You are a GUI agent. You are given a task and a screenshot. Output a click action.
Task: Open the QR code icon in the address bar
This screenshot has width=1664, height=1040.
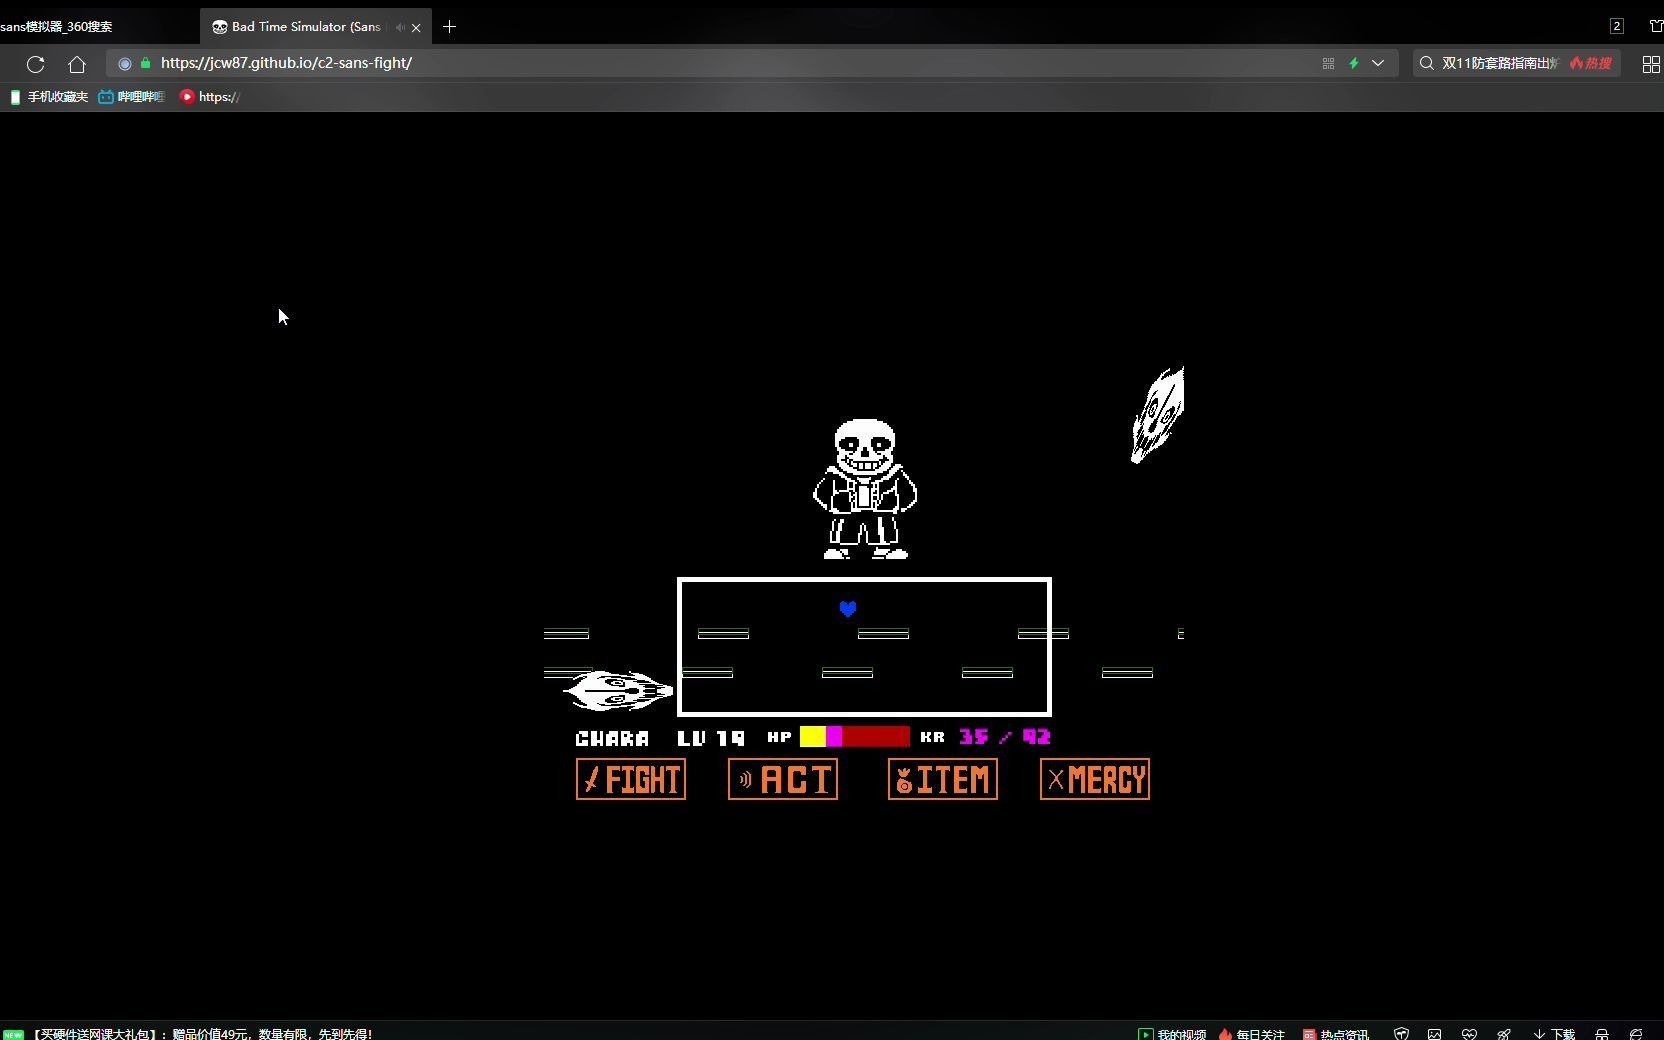tap(1328, 63)
